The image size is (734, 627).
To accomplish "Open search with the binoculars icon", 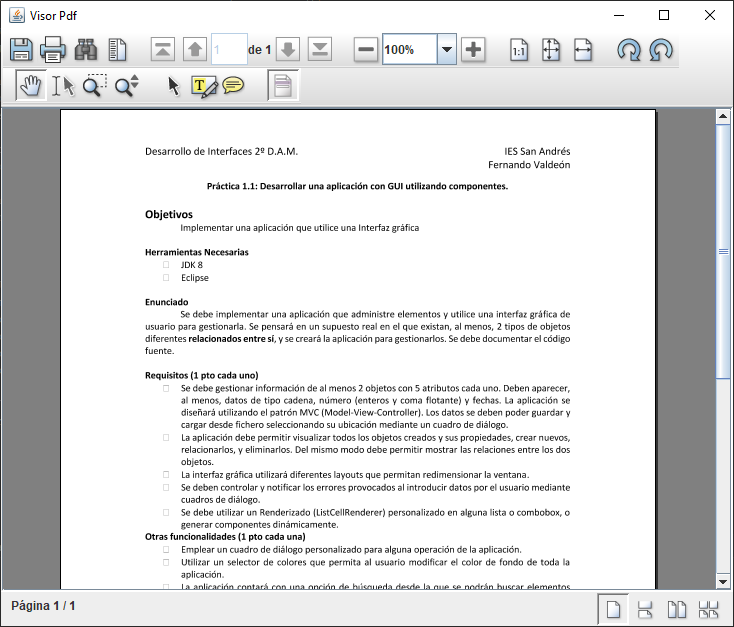I will coord(86,49).
